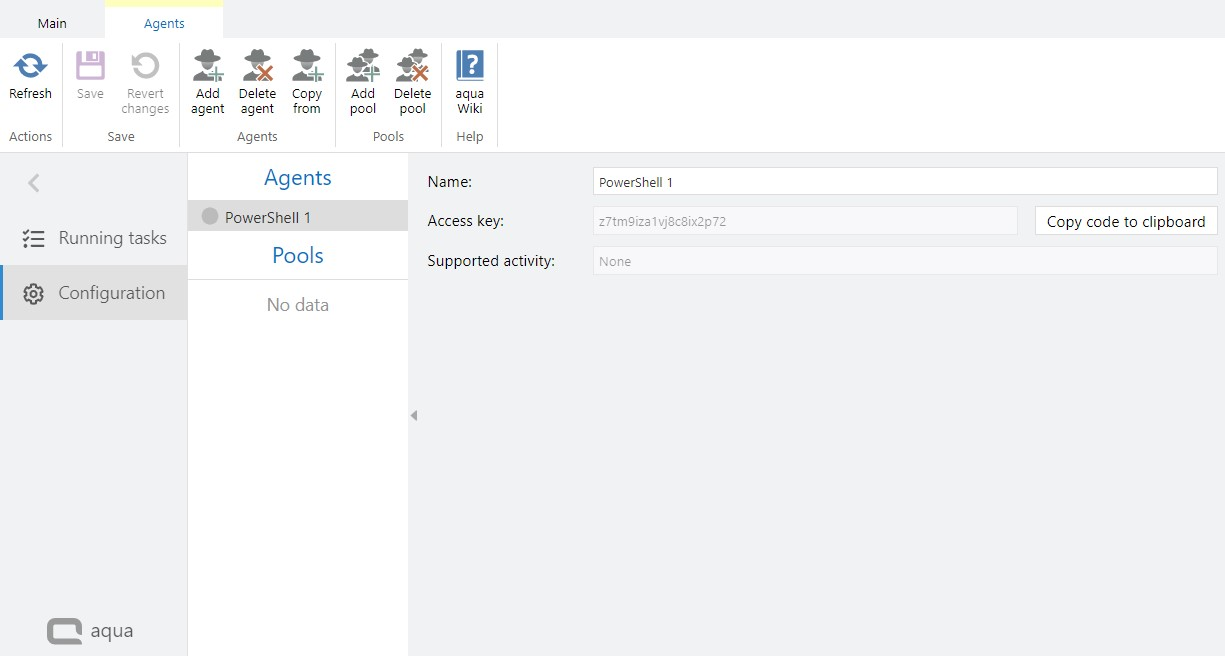This screenshot has width=1225, height=656.
Task: Click the Supported activity field
Action: [904, 261]
